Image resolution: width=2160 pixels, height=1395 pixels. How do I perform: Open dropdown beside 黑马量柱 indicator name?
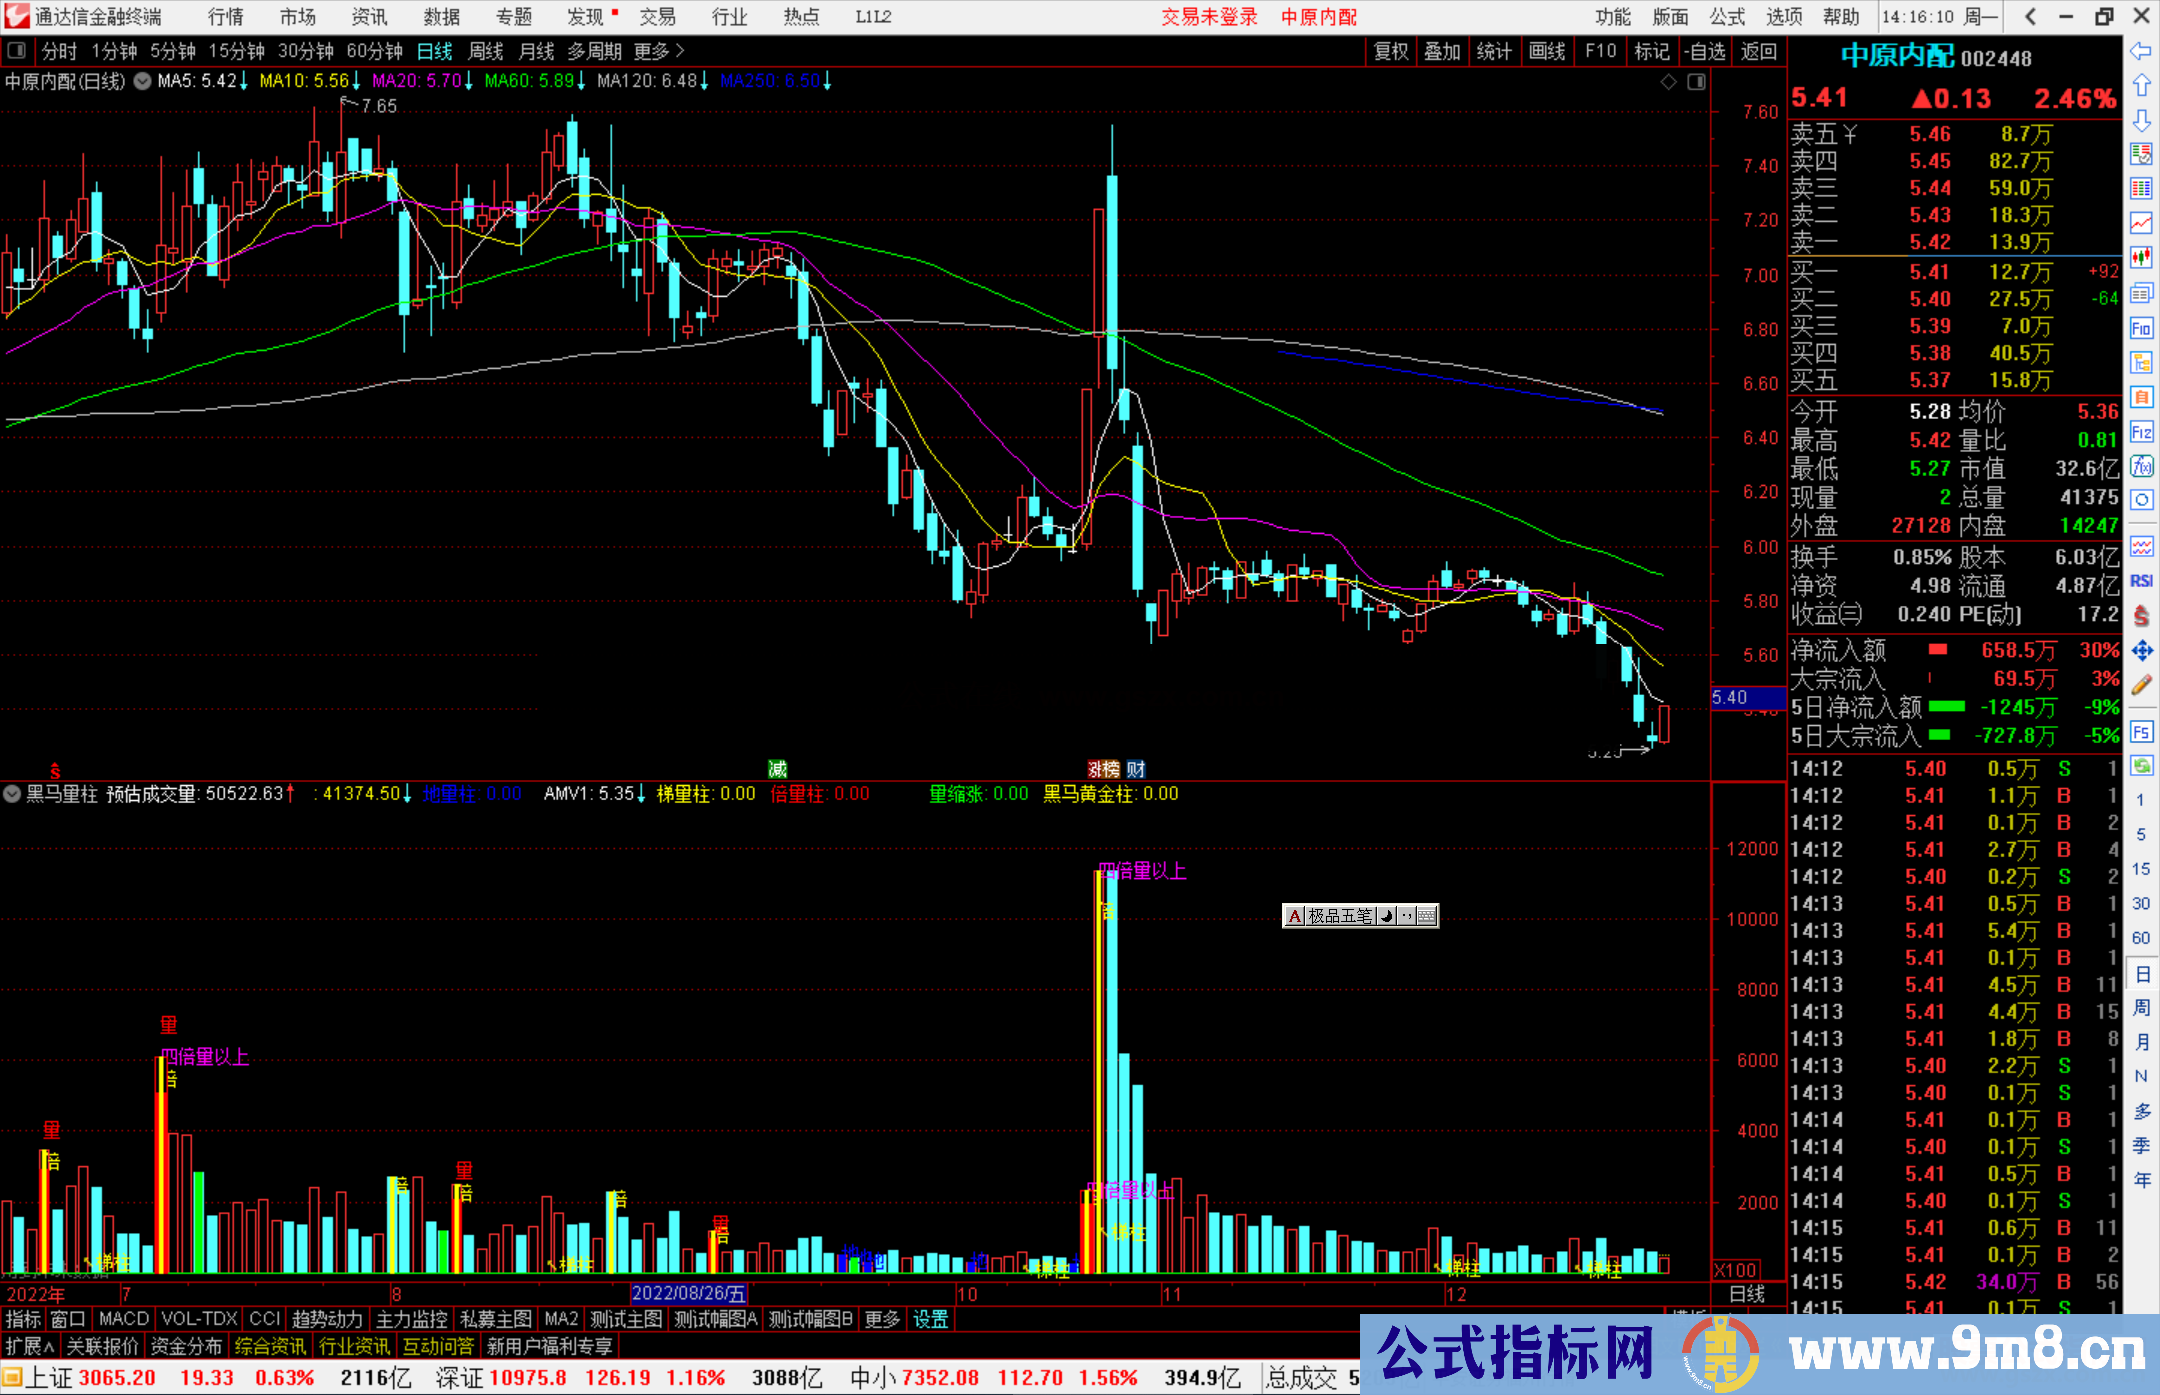click(x=12, y=794)
